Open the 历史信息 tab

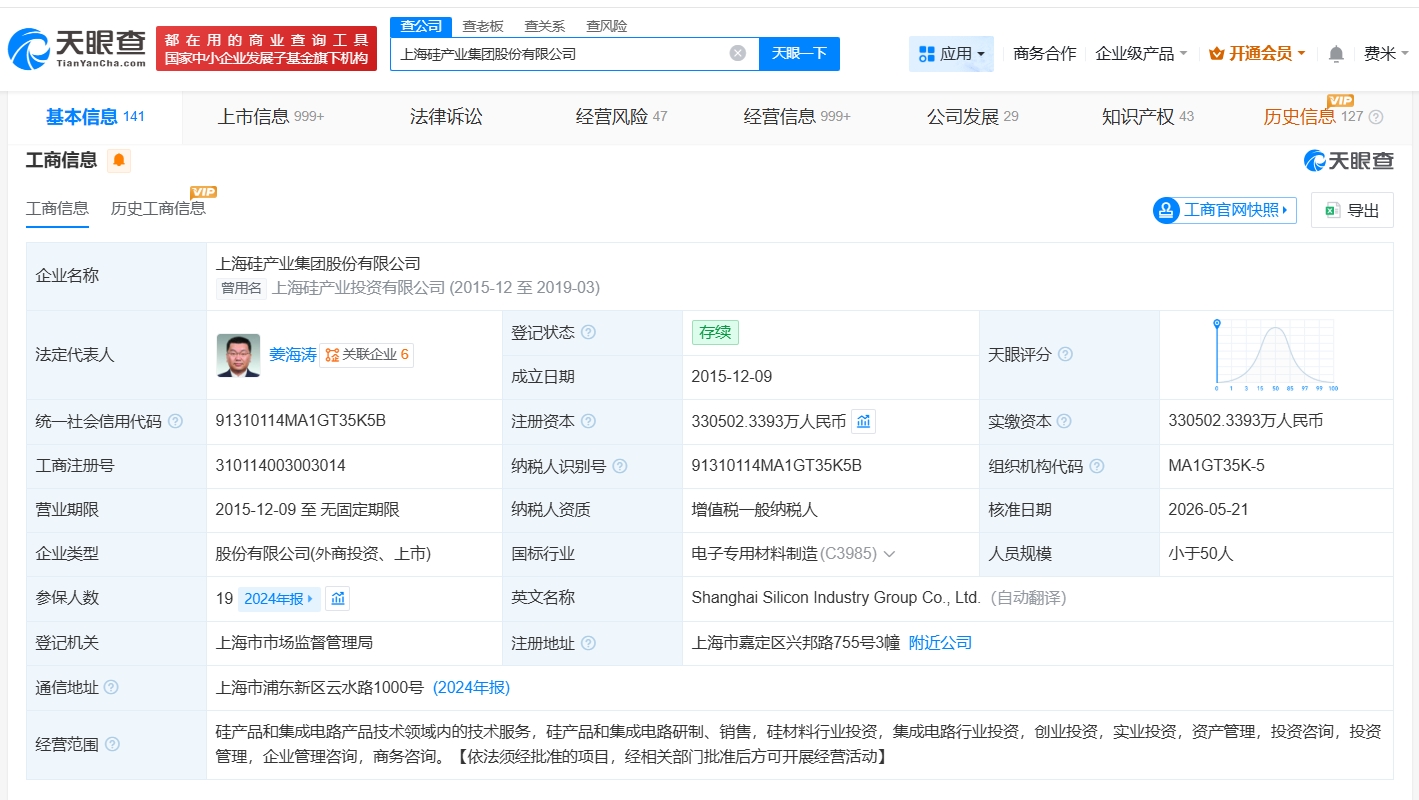1313,117
